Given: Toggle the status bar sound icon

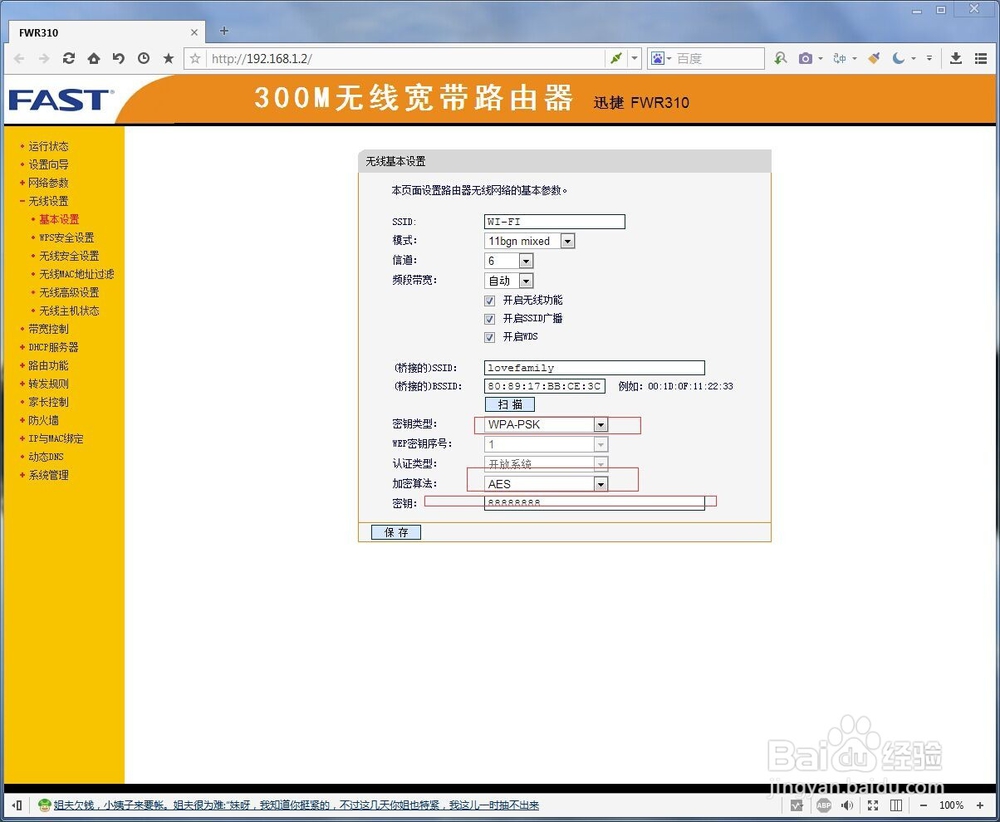Looking at the screenshot, I should tap(847, 805).
